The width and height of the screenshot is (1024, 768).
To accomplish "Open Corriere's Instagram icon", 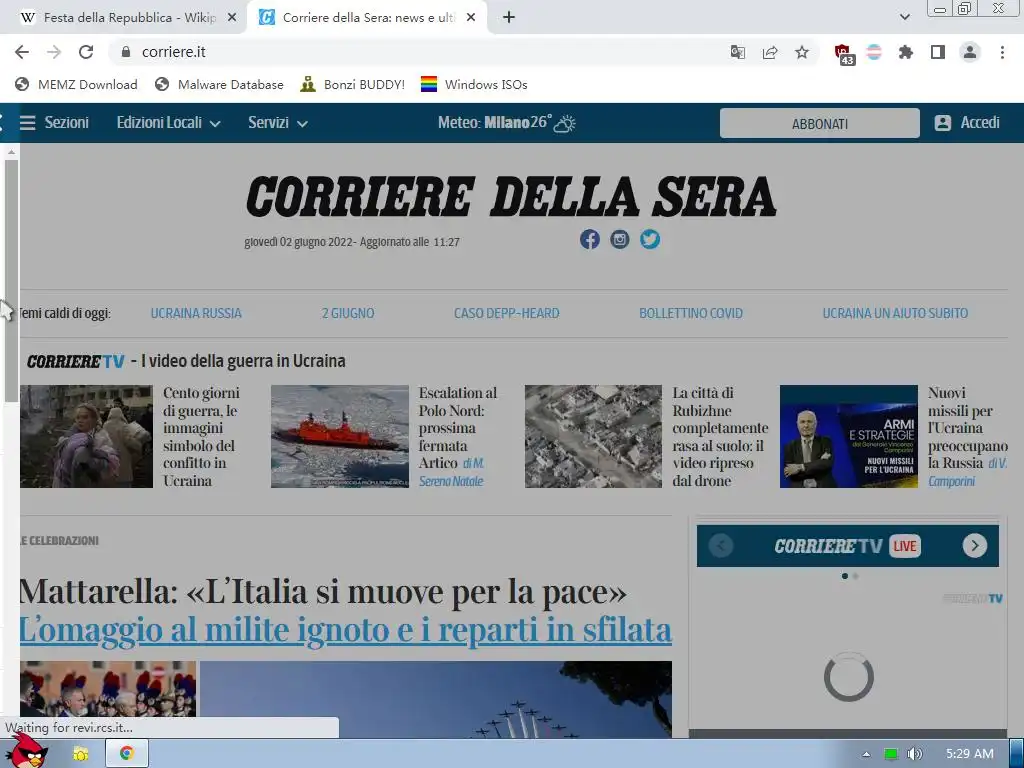I will (620, 240).
